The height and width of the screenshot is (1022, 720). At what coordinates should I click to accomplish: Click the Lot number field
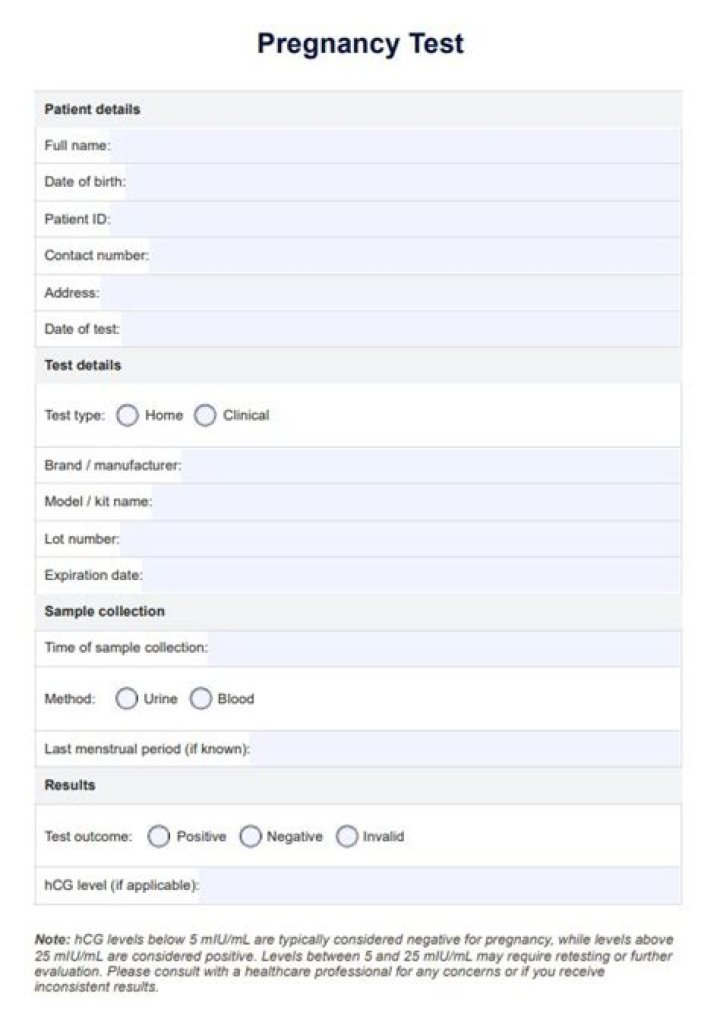[x=401, y=539]
